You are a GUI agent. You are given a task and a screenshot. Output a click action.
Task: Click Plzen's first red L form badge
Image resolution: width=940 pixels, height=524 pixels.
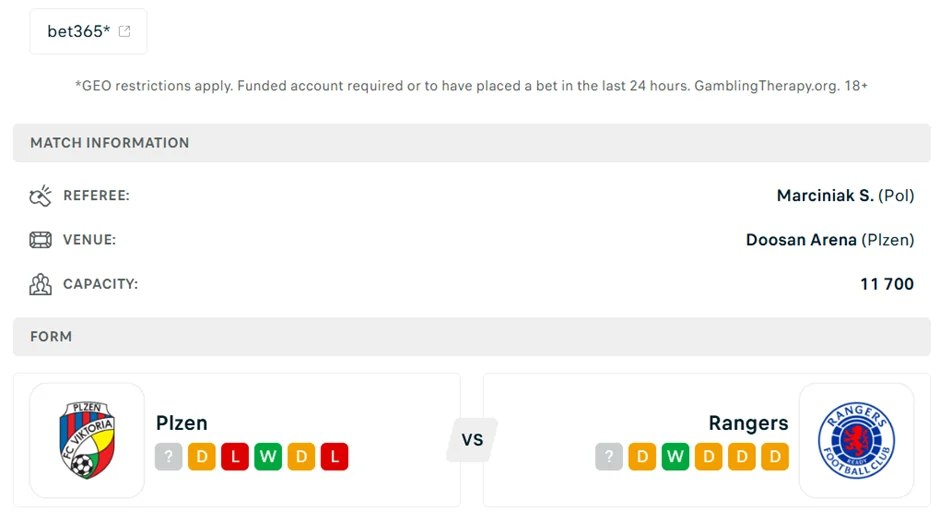(235, 457)
